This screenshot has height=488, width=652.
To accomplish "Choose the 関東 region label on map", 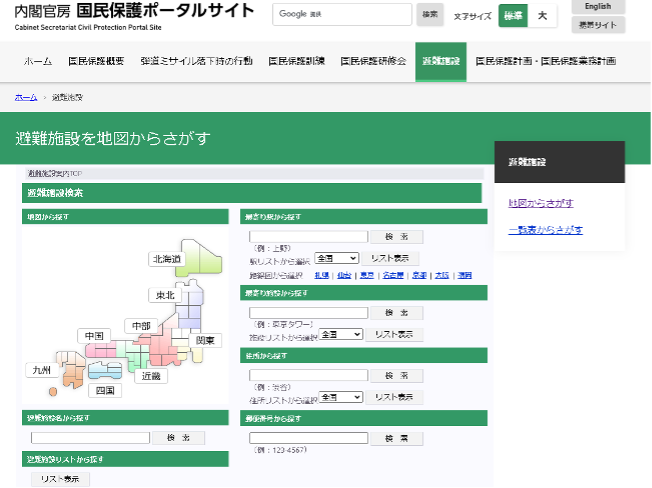I will tap(205, 340).
